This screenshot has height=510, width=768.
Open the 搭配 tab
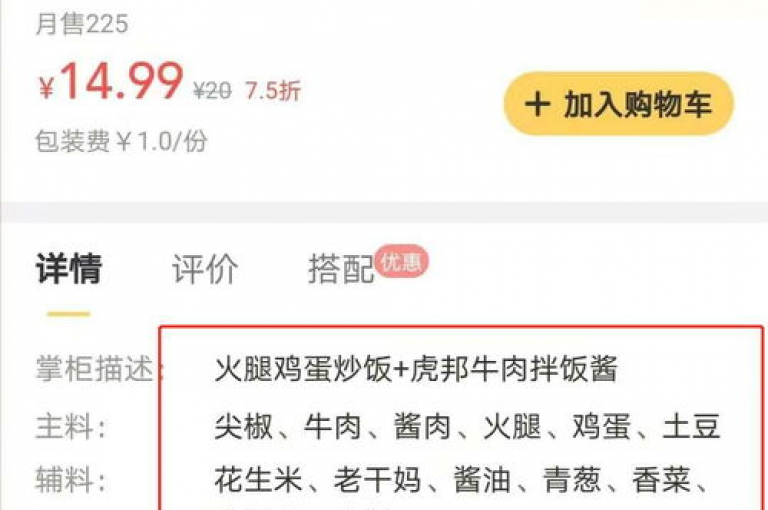pos(341,268)
